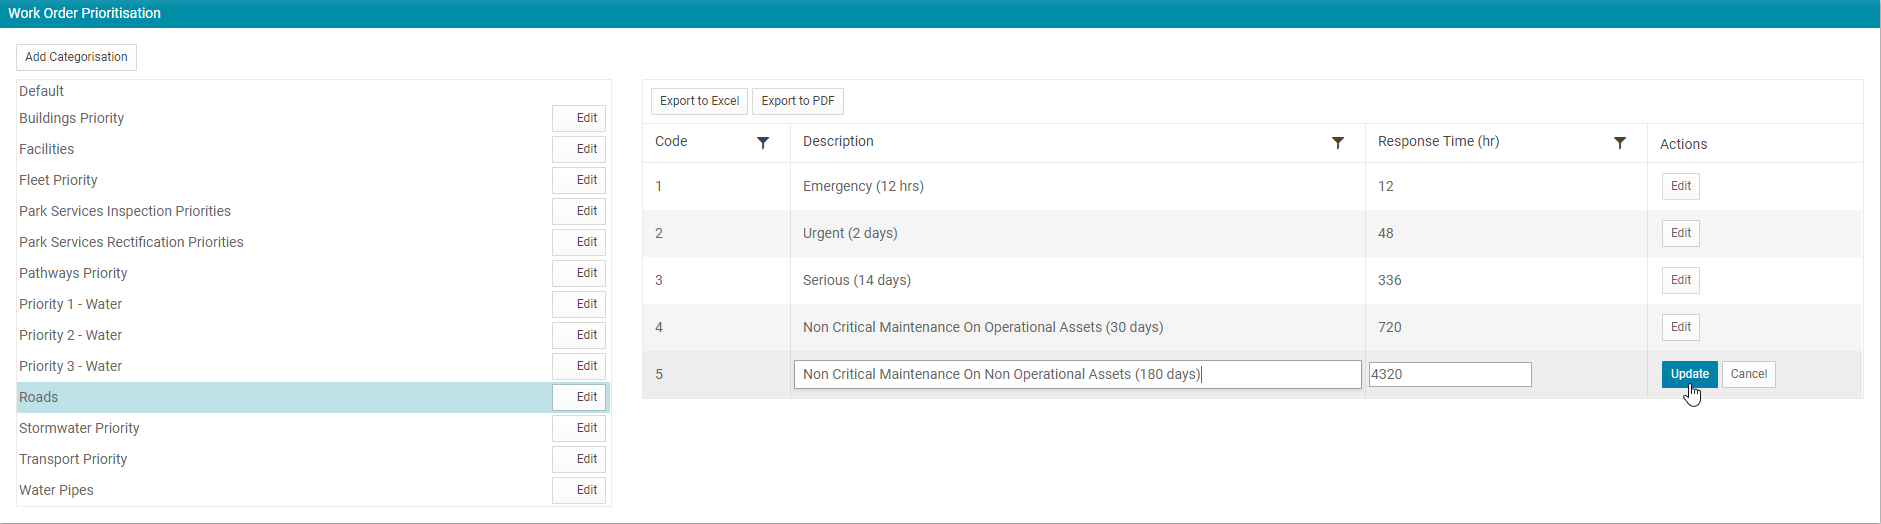Cancel editing of row 5
Screen dimensions: 1881x524
(1749, 374)
